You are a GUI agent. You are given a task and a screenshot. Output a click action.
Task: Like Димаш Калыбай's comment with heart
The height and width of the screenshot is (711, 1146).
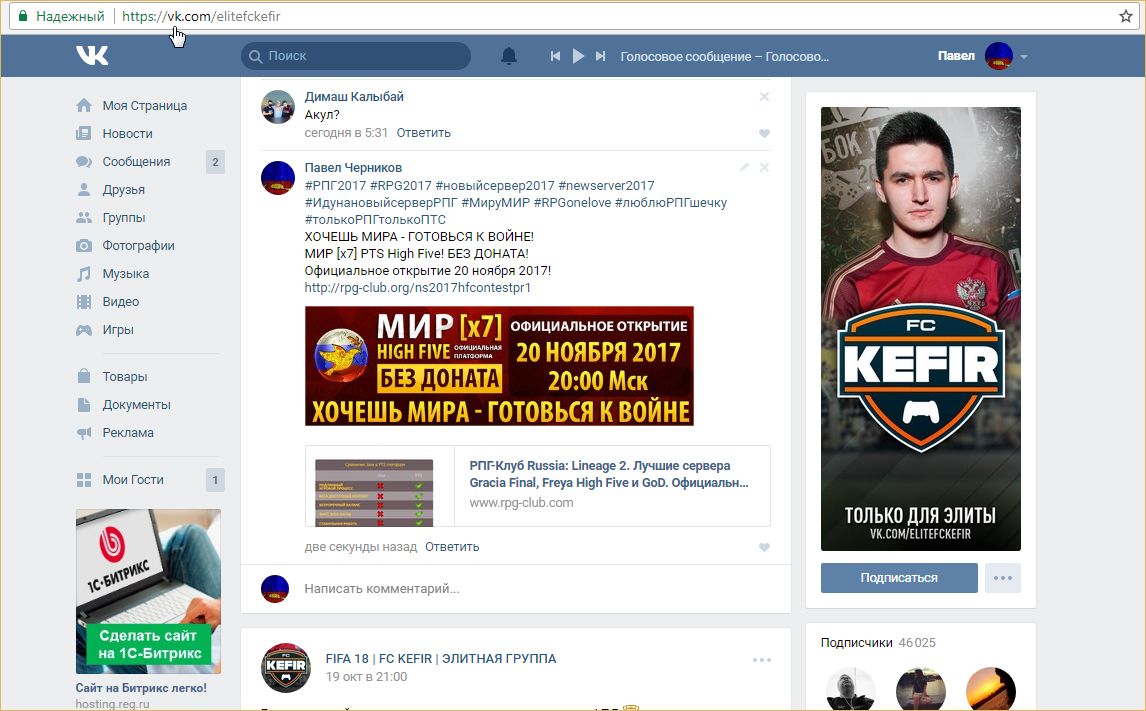click(x=764, y=133)
